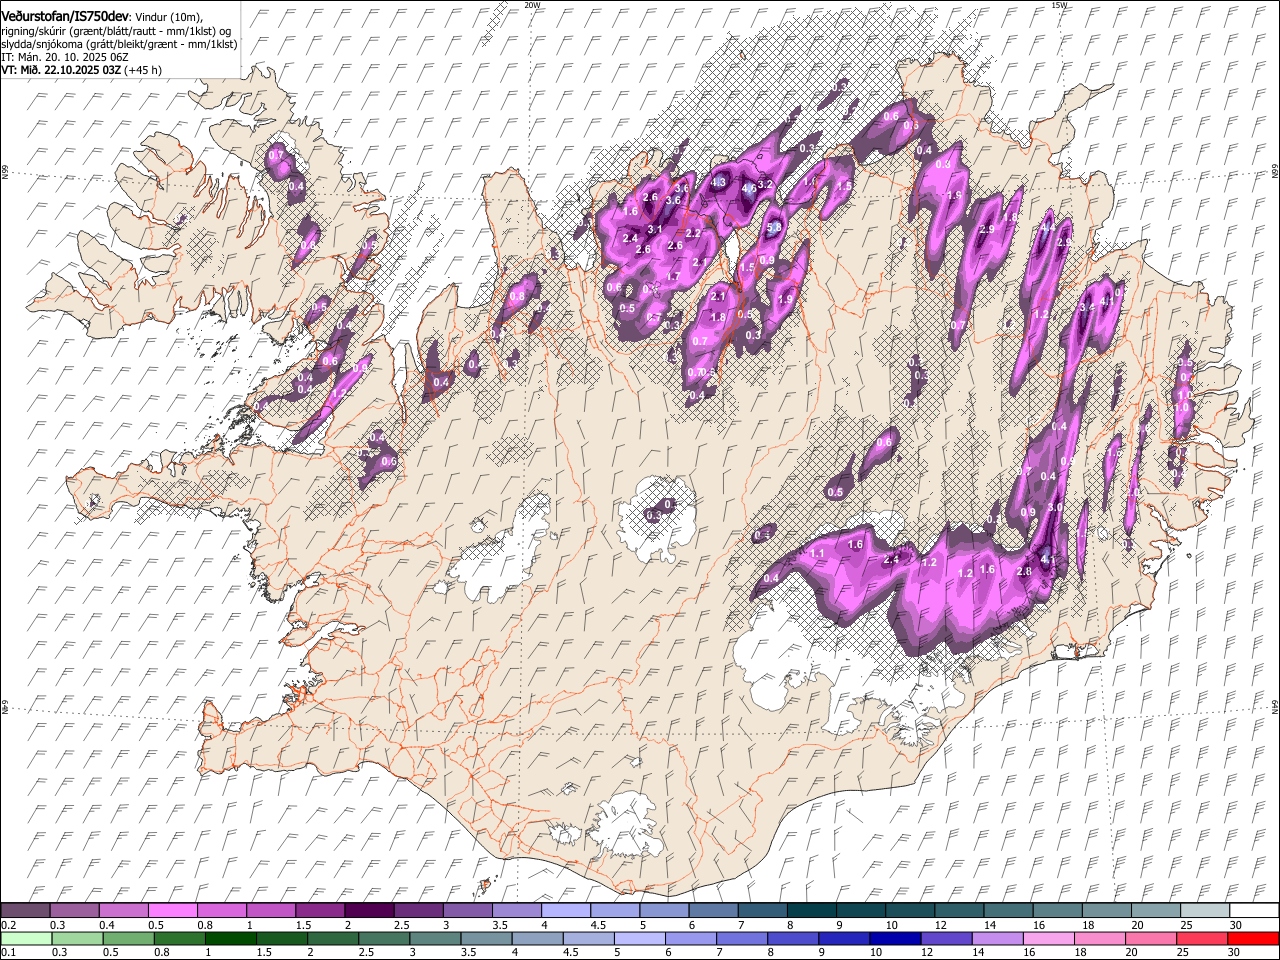Click the '(+45 h)' forecast offset text
This screenshot has height=960, width=1280.
[143, 70]
